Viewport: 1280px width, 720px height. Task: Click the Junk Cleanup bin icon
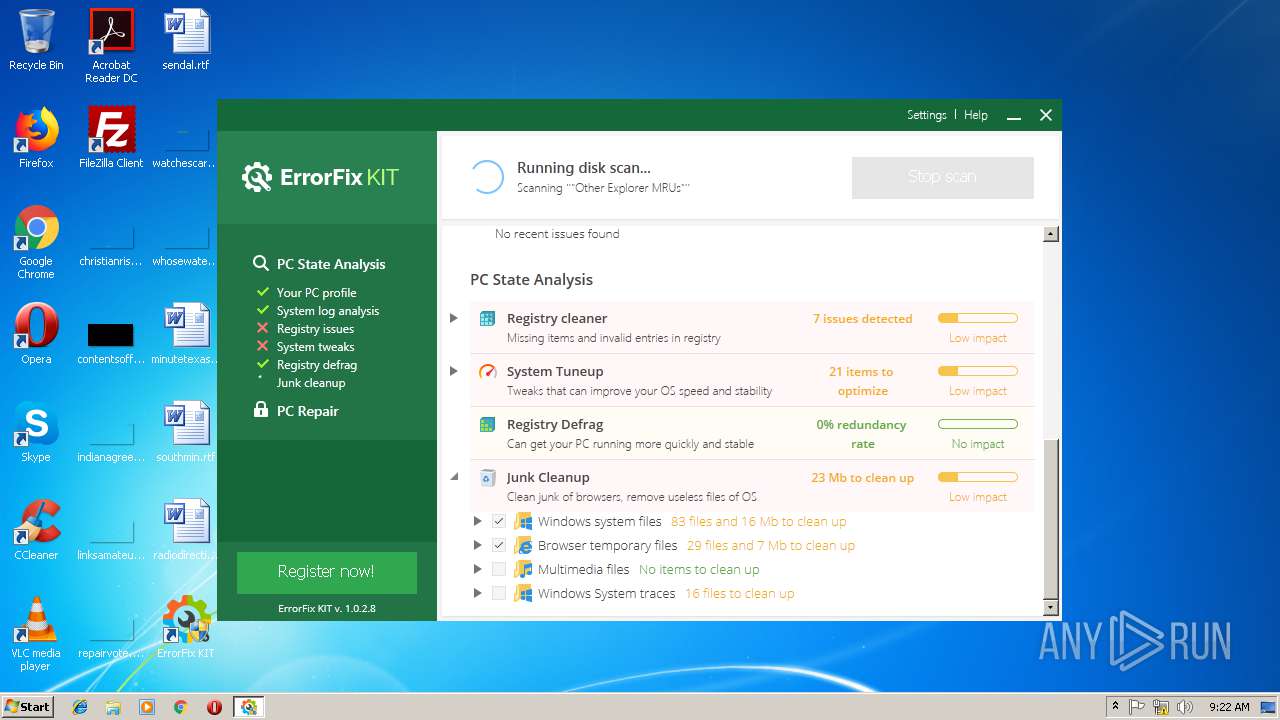point(487,478)
